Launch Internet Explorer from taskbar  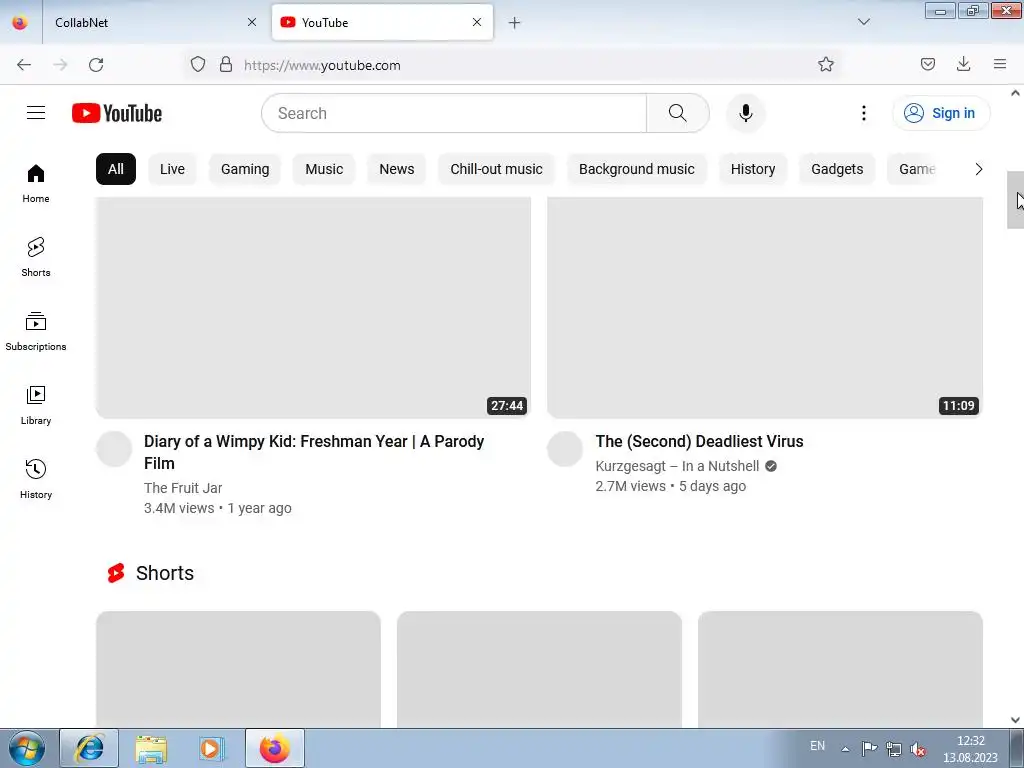click(x=89, y=748)
